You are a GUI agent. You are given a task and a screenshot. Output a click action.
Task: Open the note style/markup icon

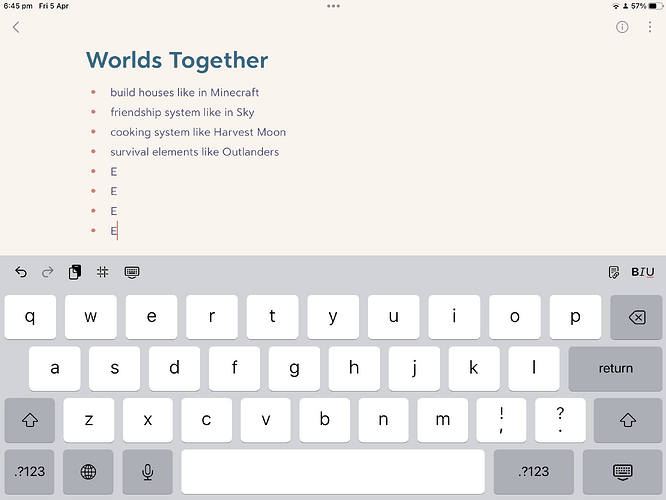613,272
